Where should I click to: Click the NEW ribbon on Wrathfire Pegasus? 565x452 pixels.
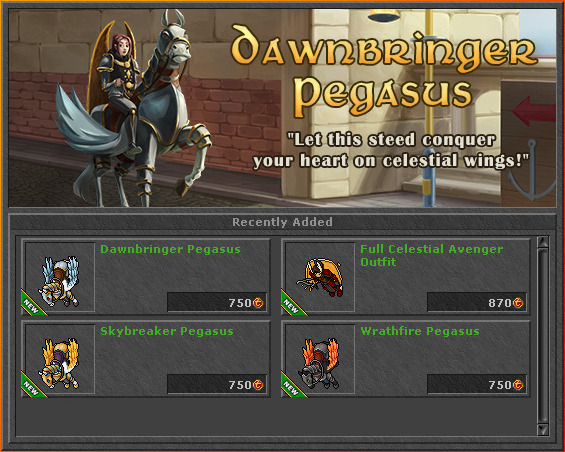293,387
